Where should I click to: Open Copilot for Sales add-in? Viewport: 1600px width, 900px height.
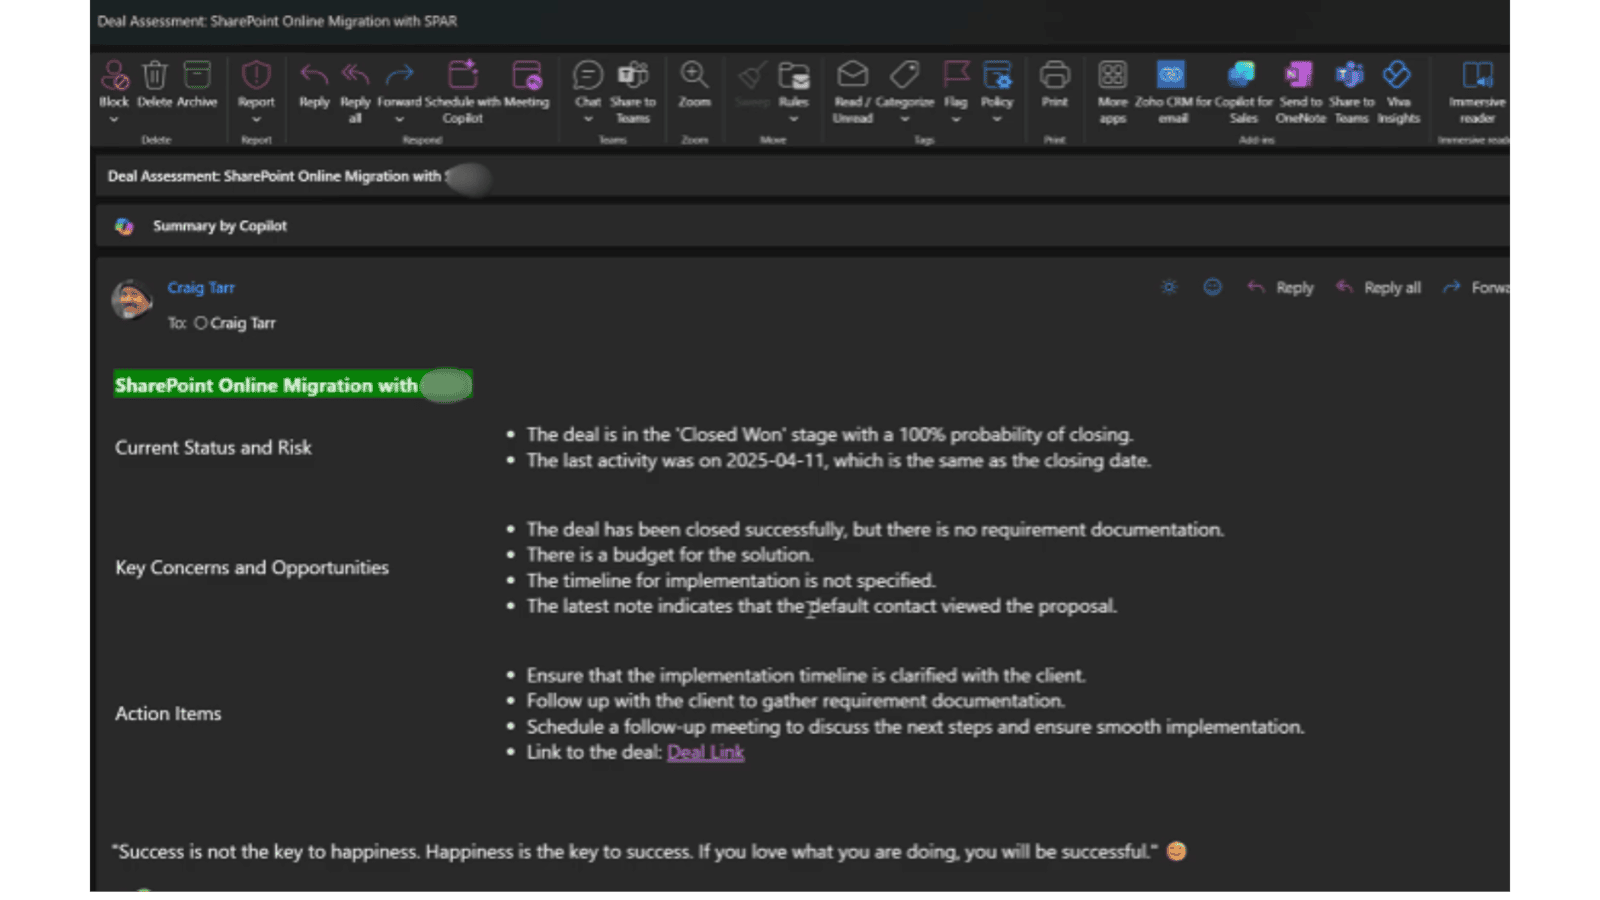point(1242,77)
